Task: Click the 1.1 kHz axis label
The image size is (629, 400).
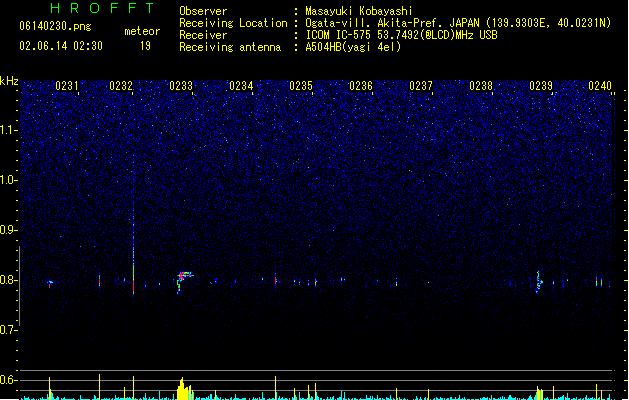Action: click(x=8, y=130)
